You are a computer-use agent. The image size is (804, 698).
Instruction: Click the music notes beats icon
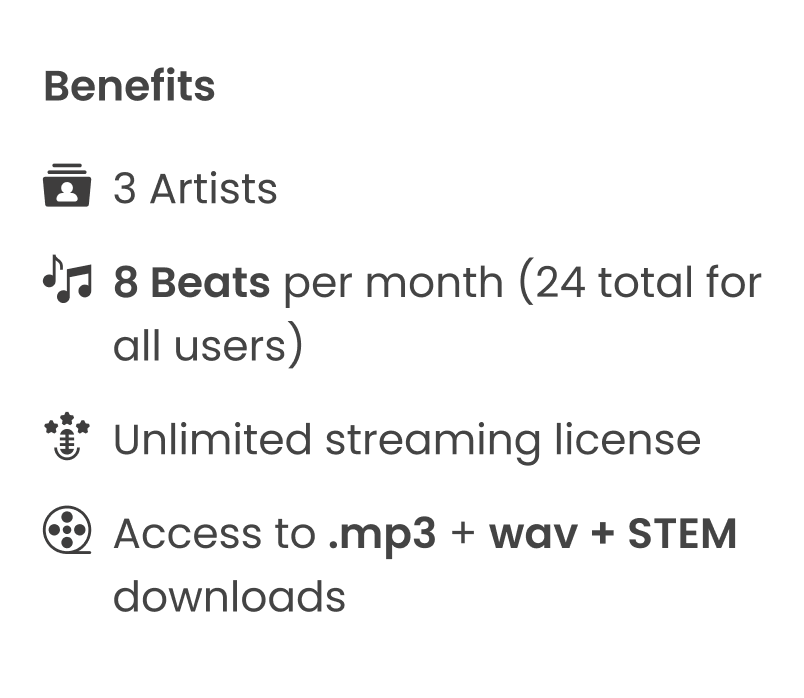pos(67,281)
